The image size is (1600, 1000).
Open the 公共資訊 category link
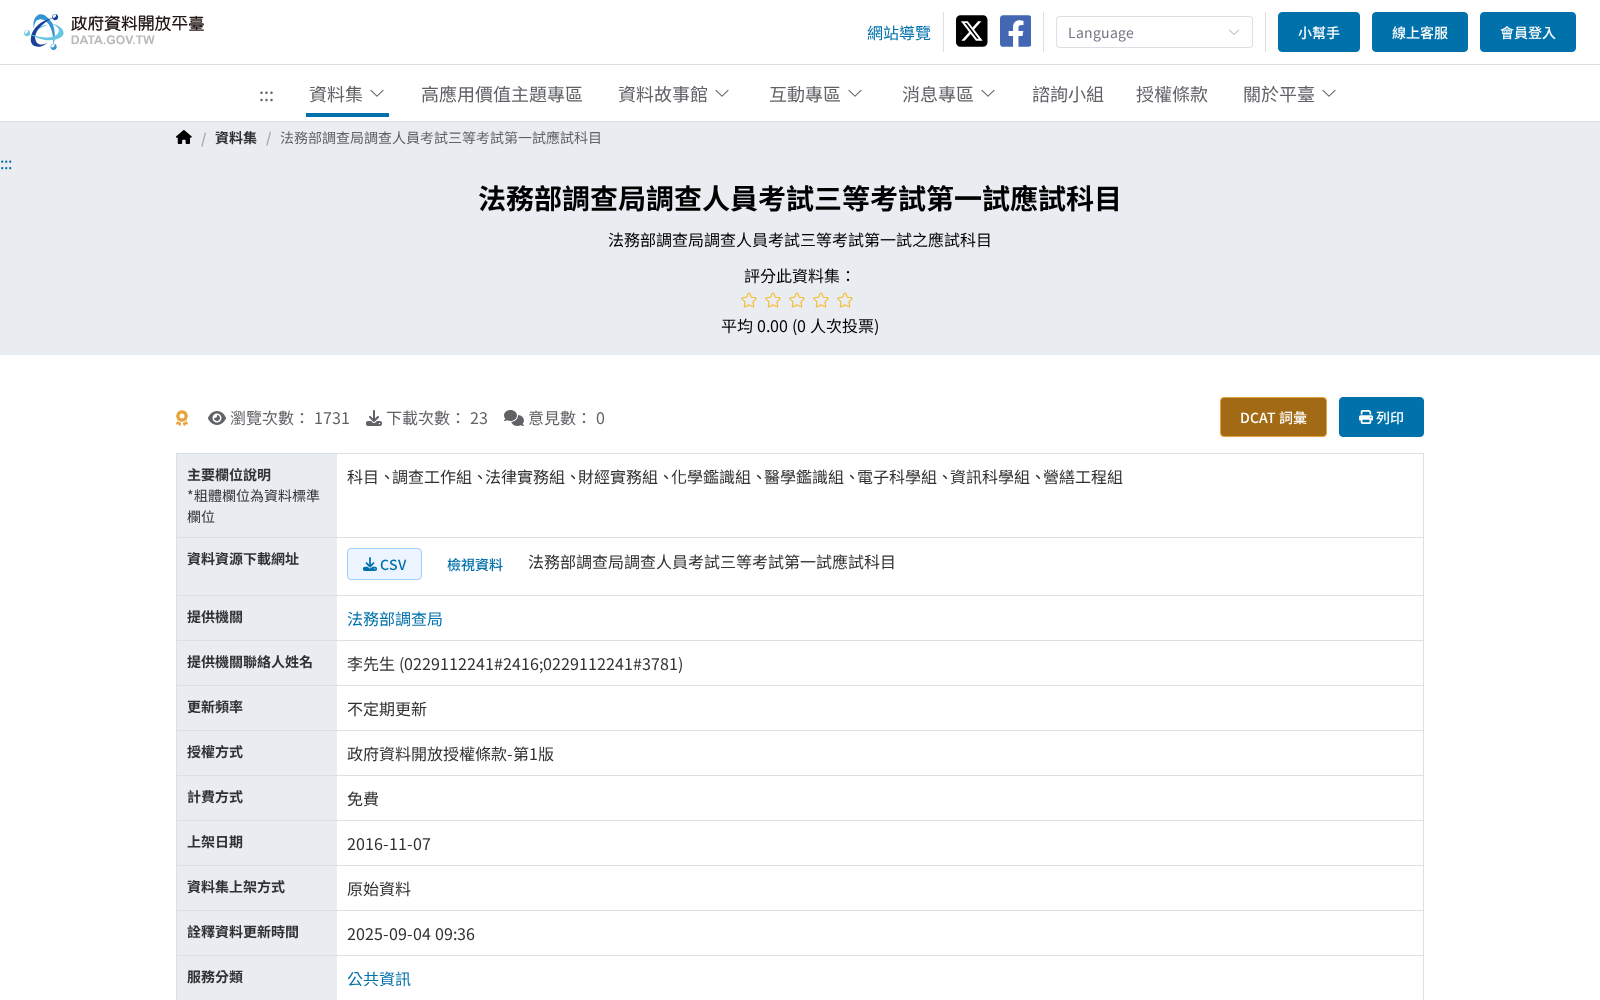pyautogui.click(x=379, y=979)
